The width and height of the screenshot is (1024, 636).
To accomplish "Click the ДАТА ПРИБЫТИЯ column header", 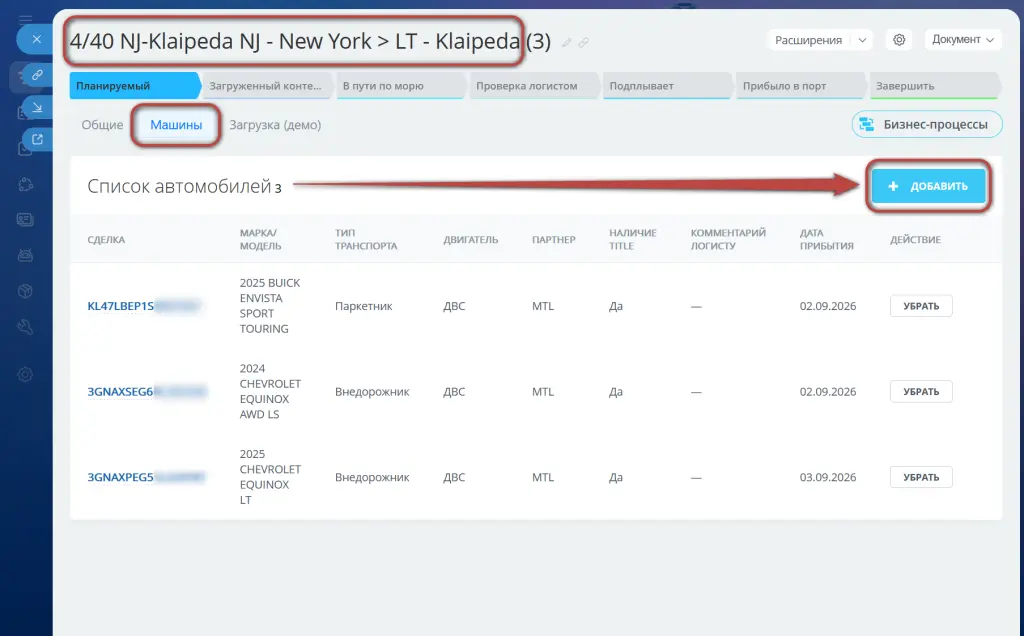I will 827,240.
